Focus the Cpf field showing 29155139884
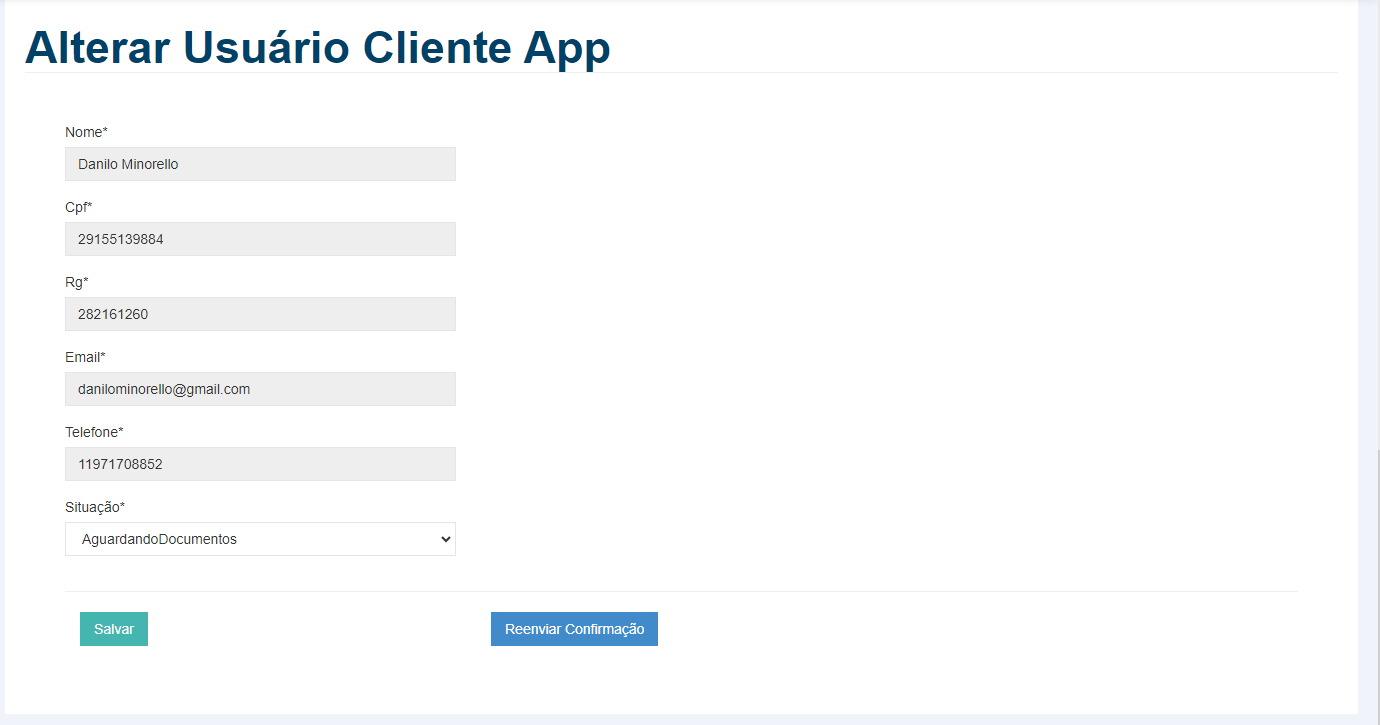1380x725 pixels. (x=260, y=239)
